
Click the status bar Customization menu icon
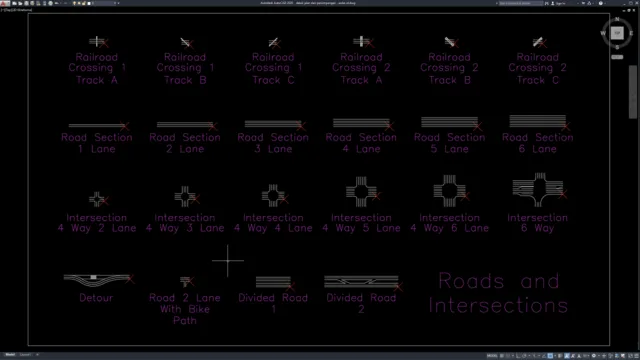pos(636,356)
